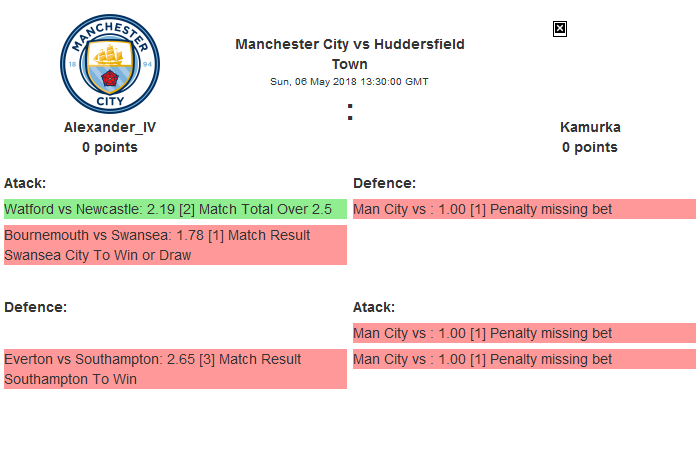Click last penalty missing bet under Kamurka's Atack
Screen dimensions: 700x460
[x=524, y=359]
